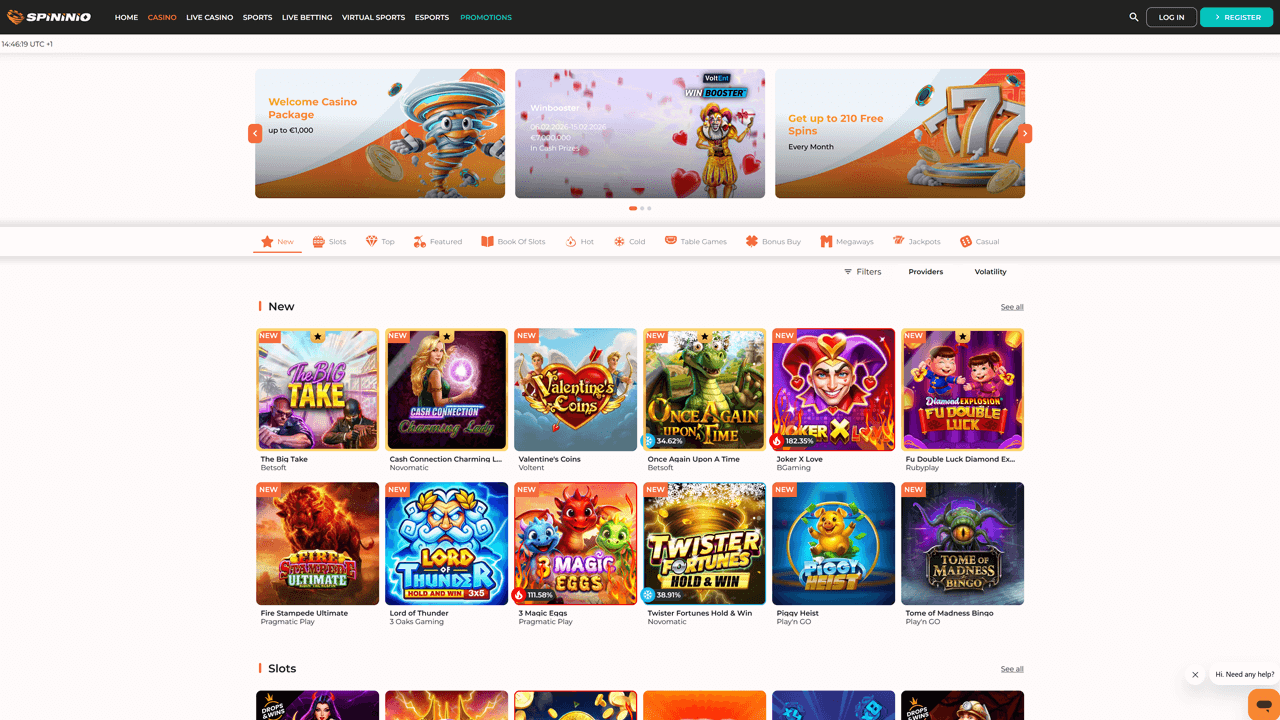Screen dimensions: 1280x720
Task: Open the Promotions menu item
Action: pyautogui.click(x=486, y=17)
